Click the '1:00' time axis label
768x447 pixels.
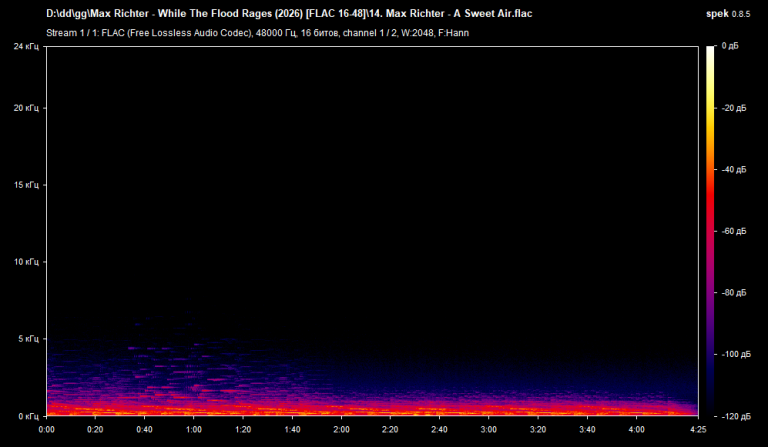pos(193,430)
